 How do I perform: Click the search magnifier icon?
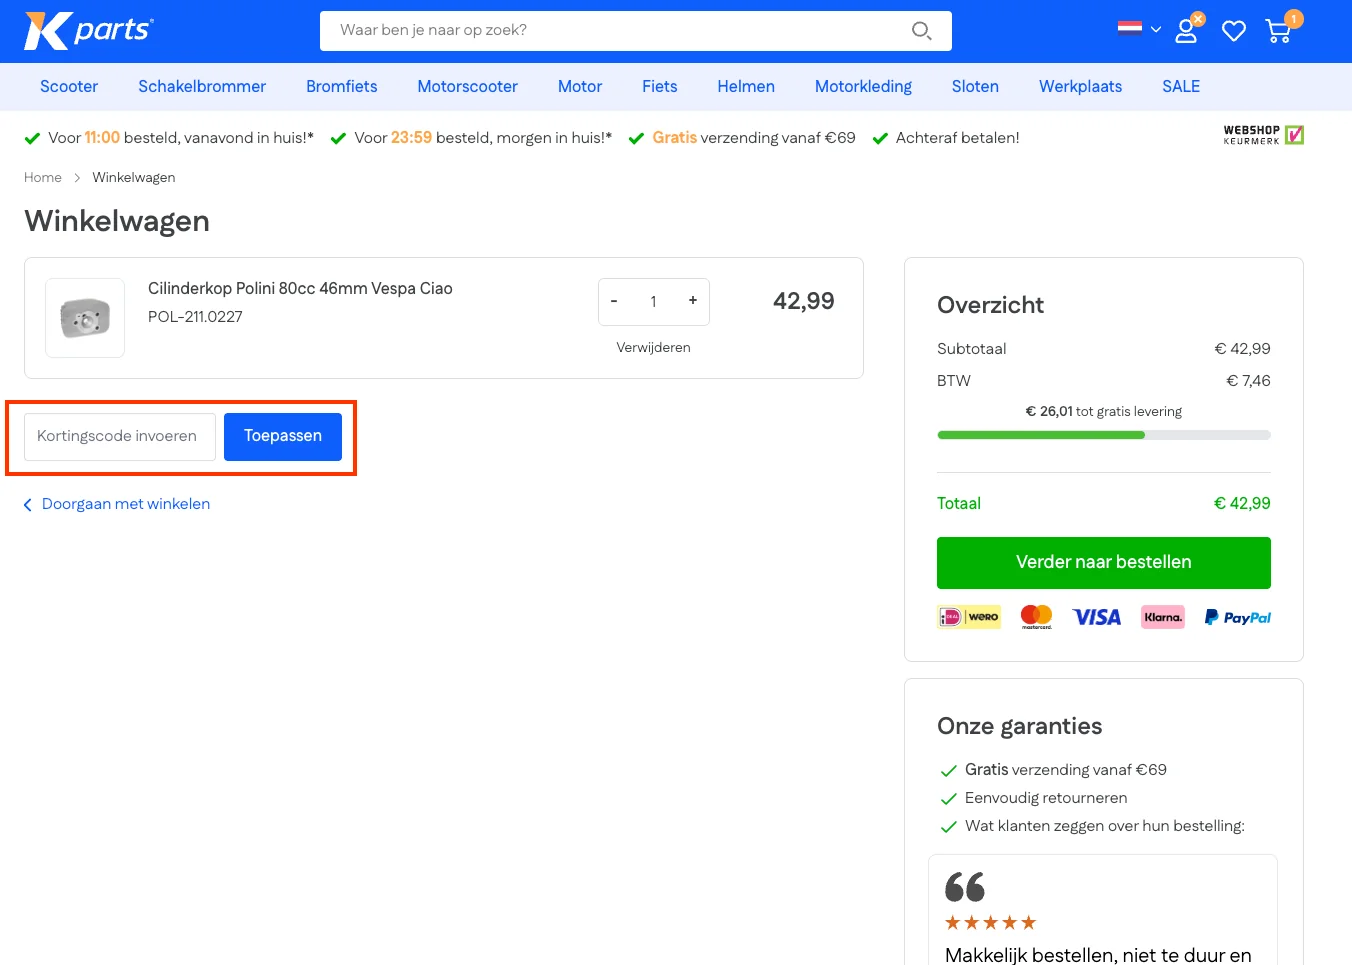[921, 31]
